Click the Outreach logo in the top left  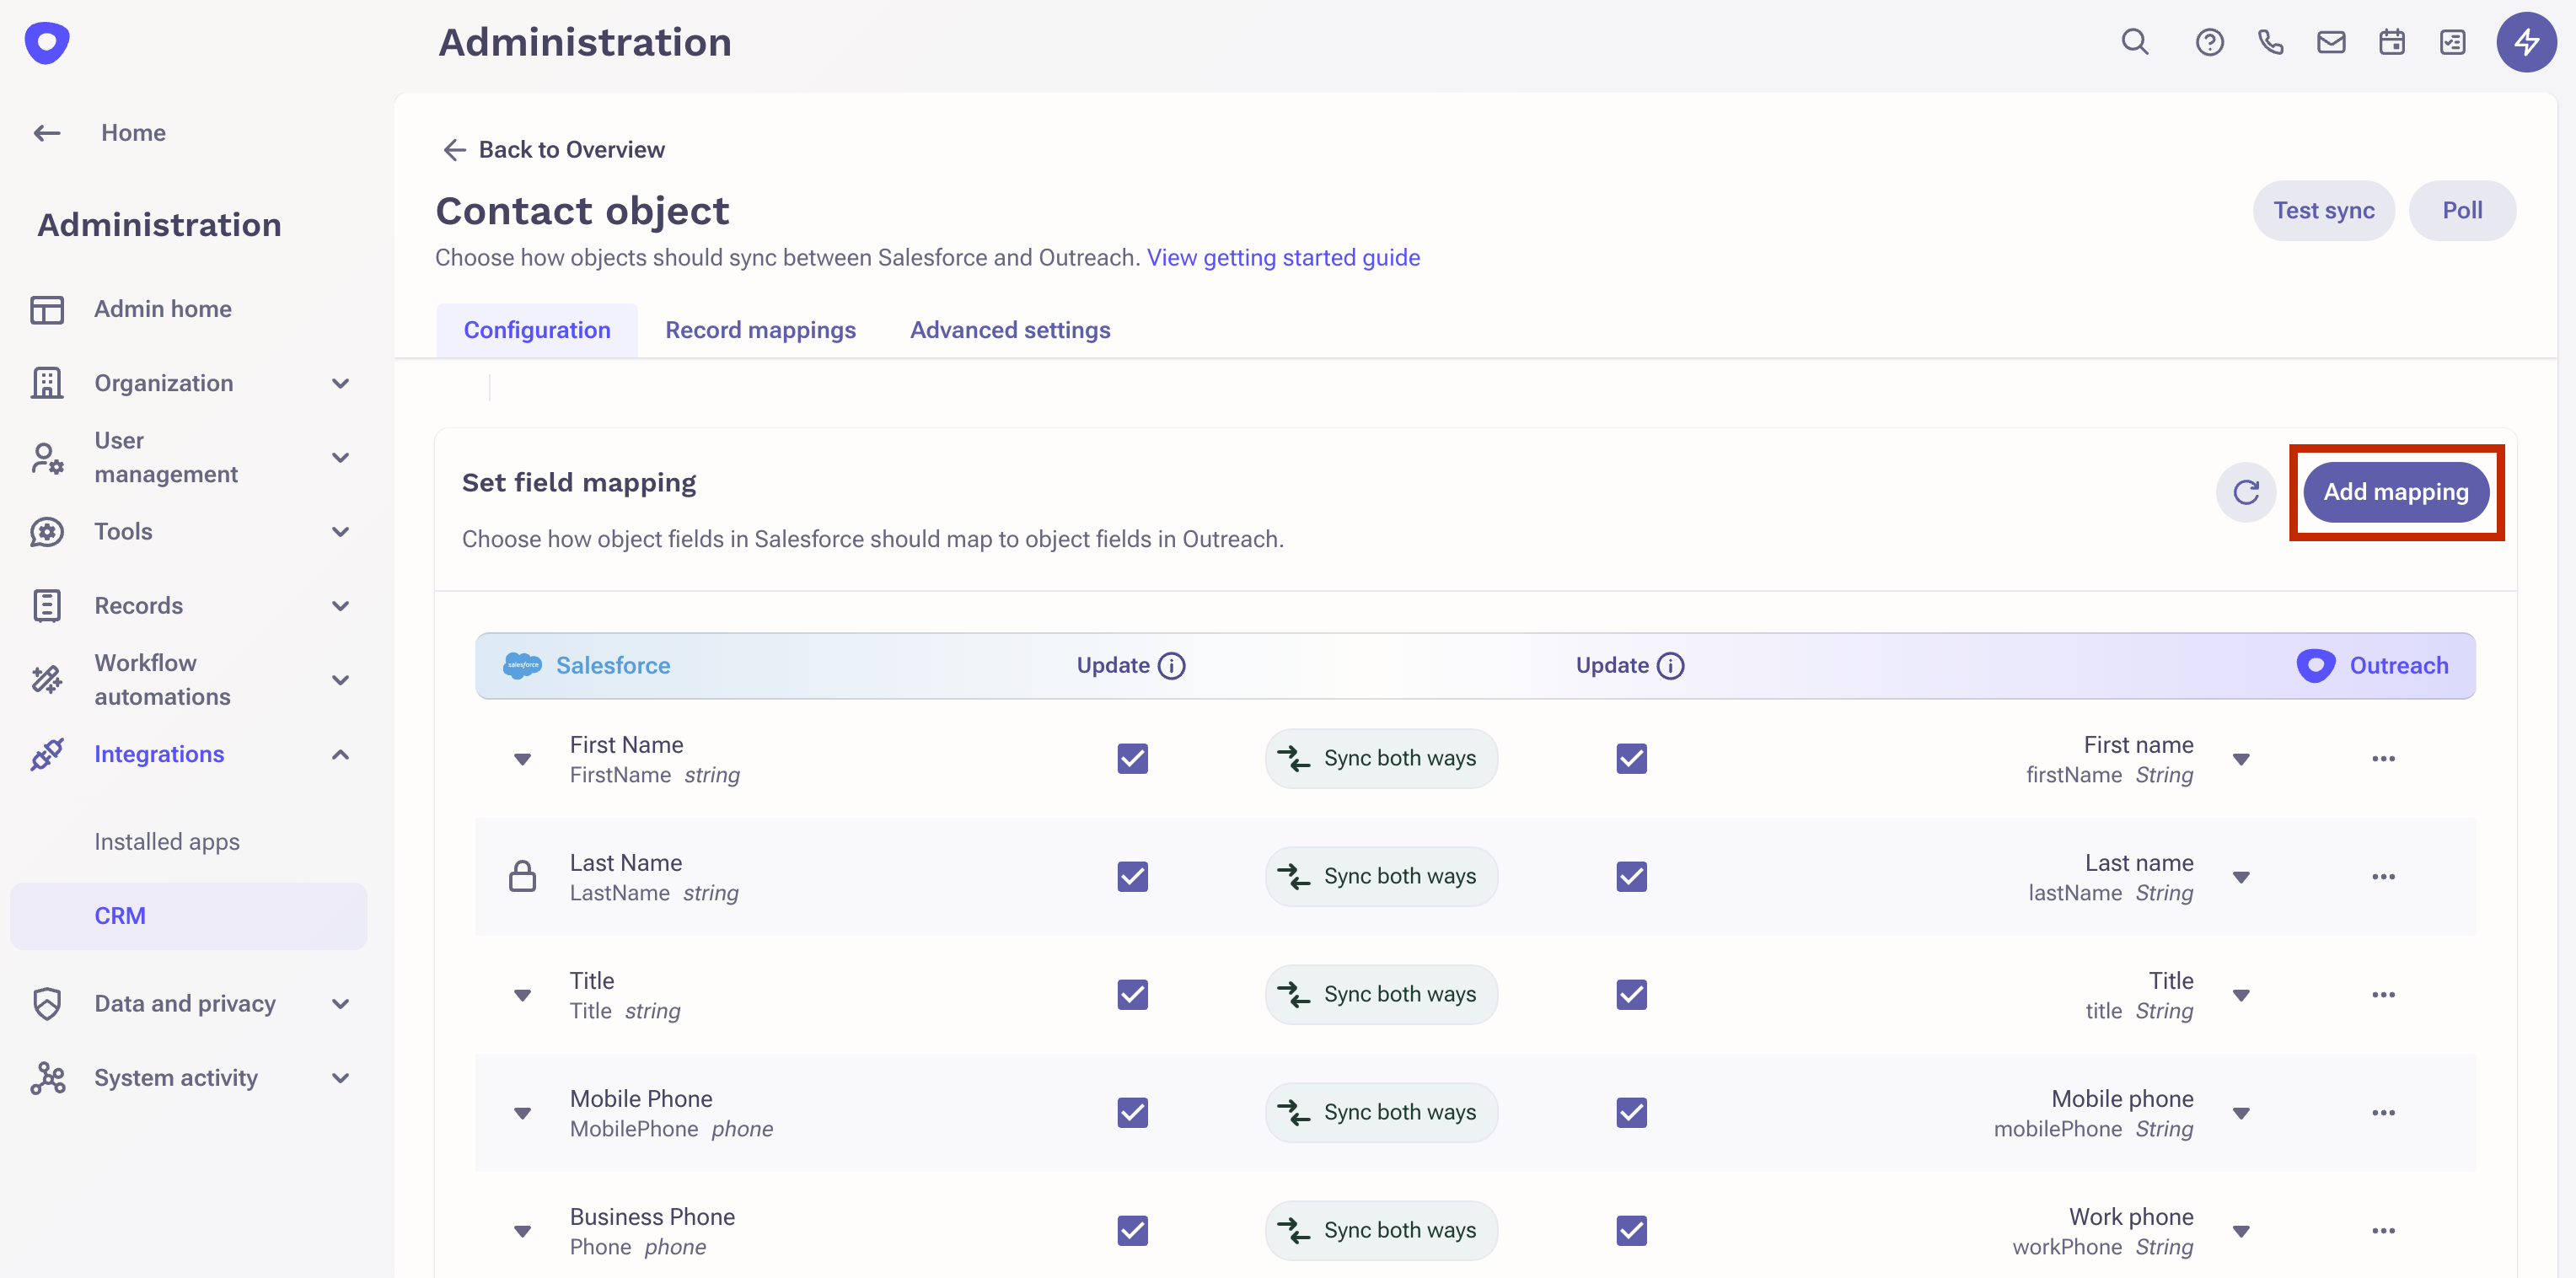(x=47, y=42)
